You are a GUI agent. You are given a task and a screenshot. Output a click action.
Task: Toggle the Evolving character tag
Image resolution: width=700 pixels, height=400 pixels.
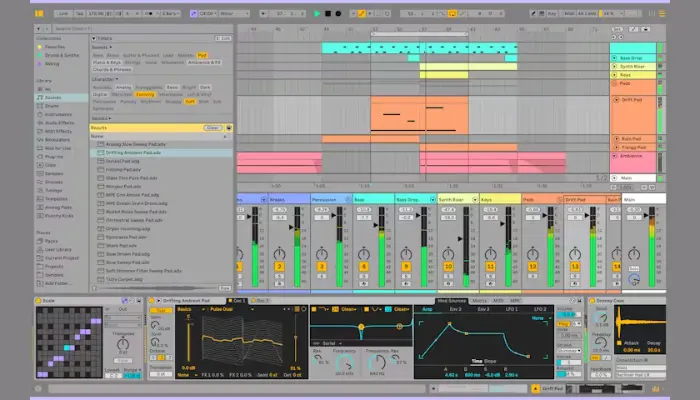[145, 95]
